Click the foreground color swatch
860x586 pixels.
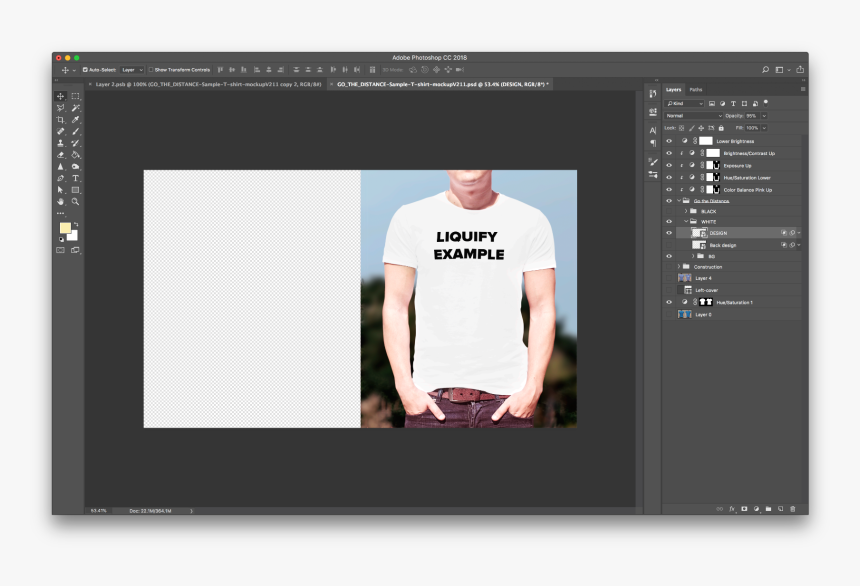tap(64, 227)
